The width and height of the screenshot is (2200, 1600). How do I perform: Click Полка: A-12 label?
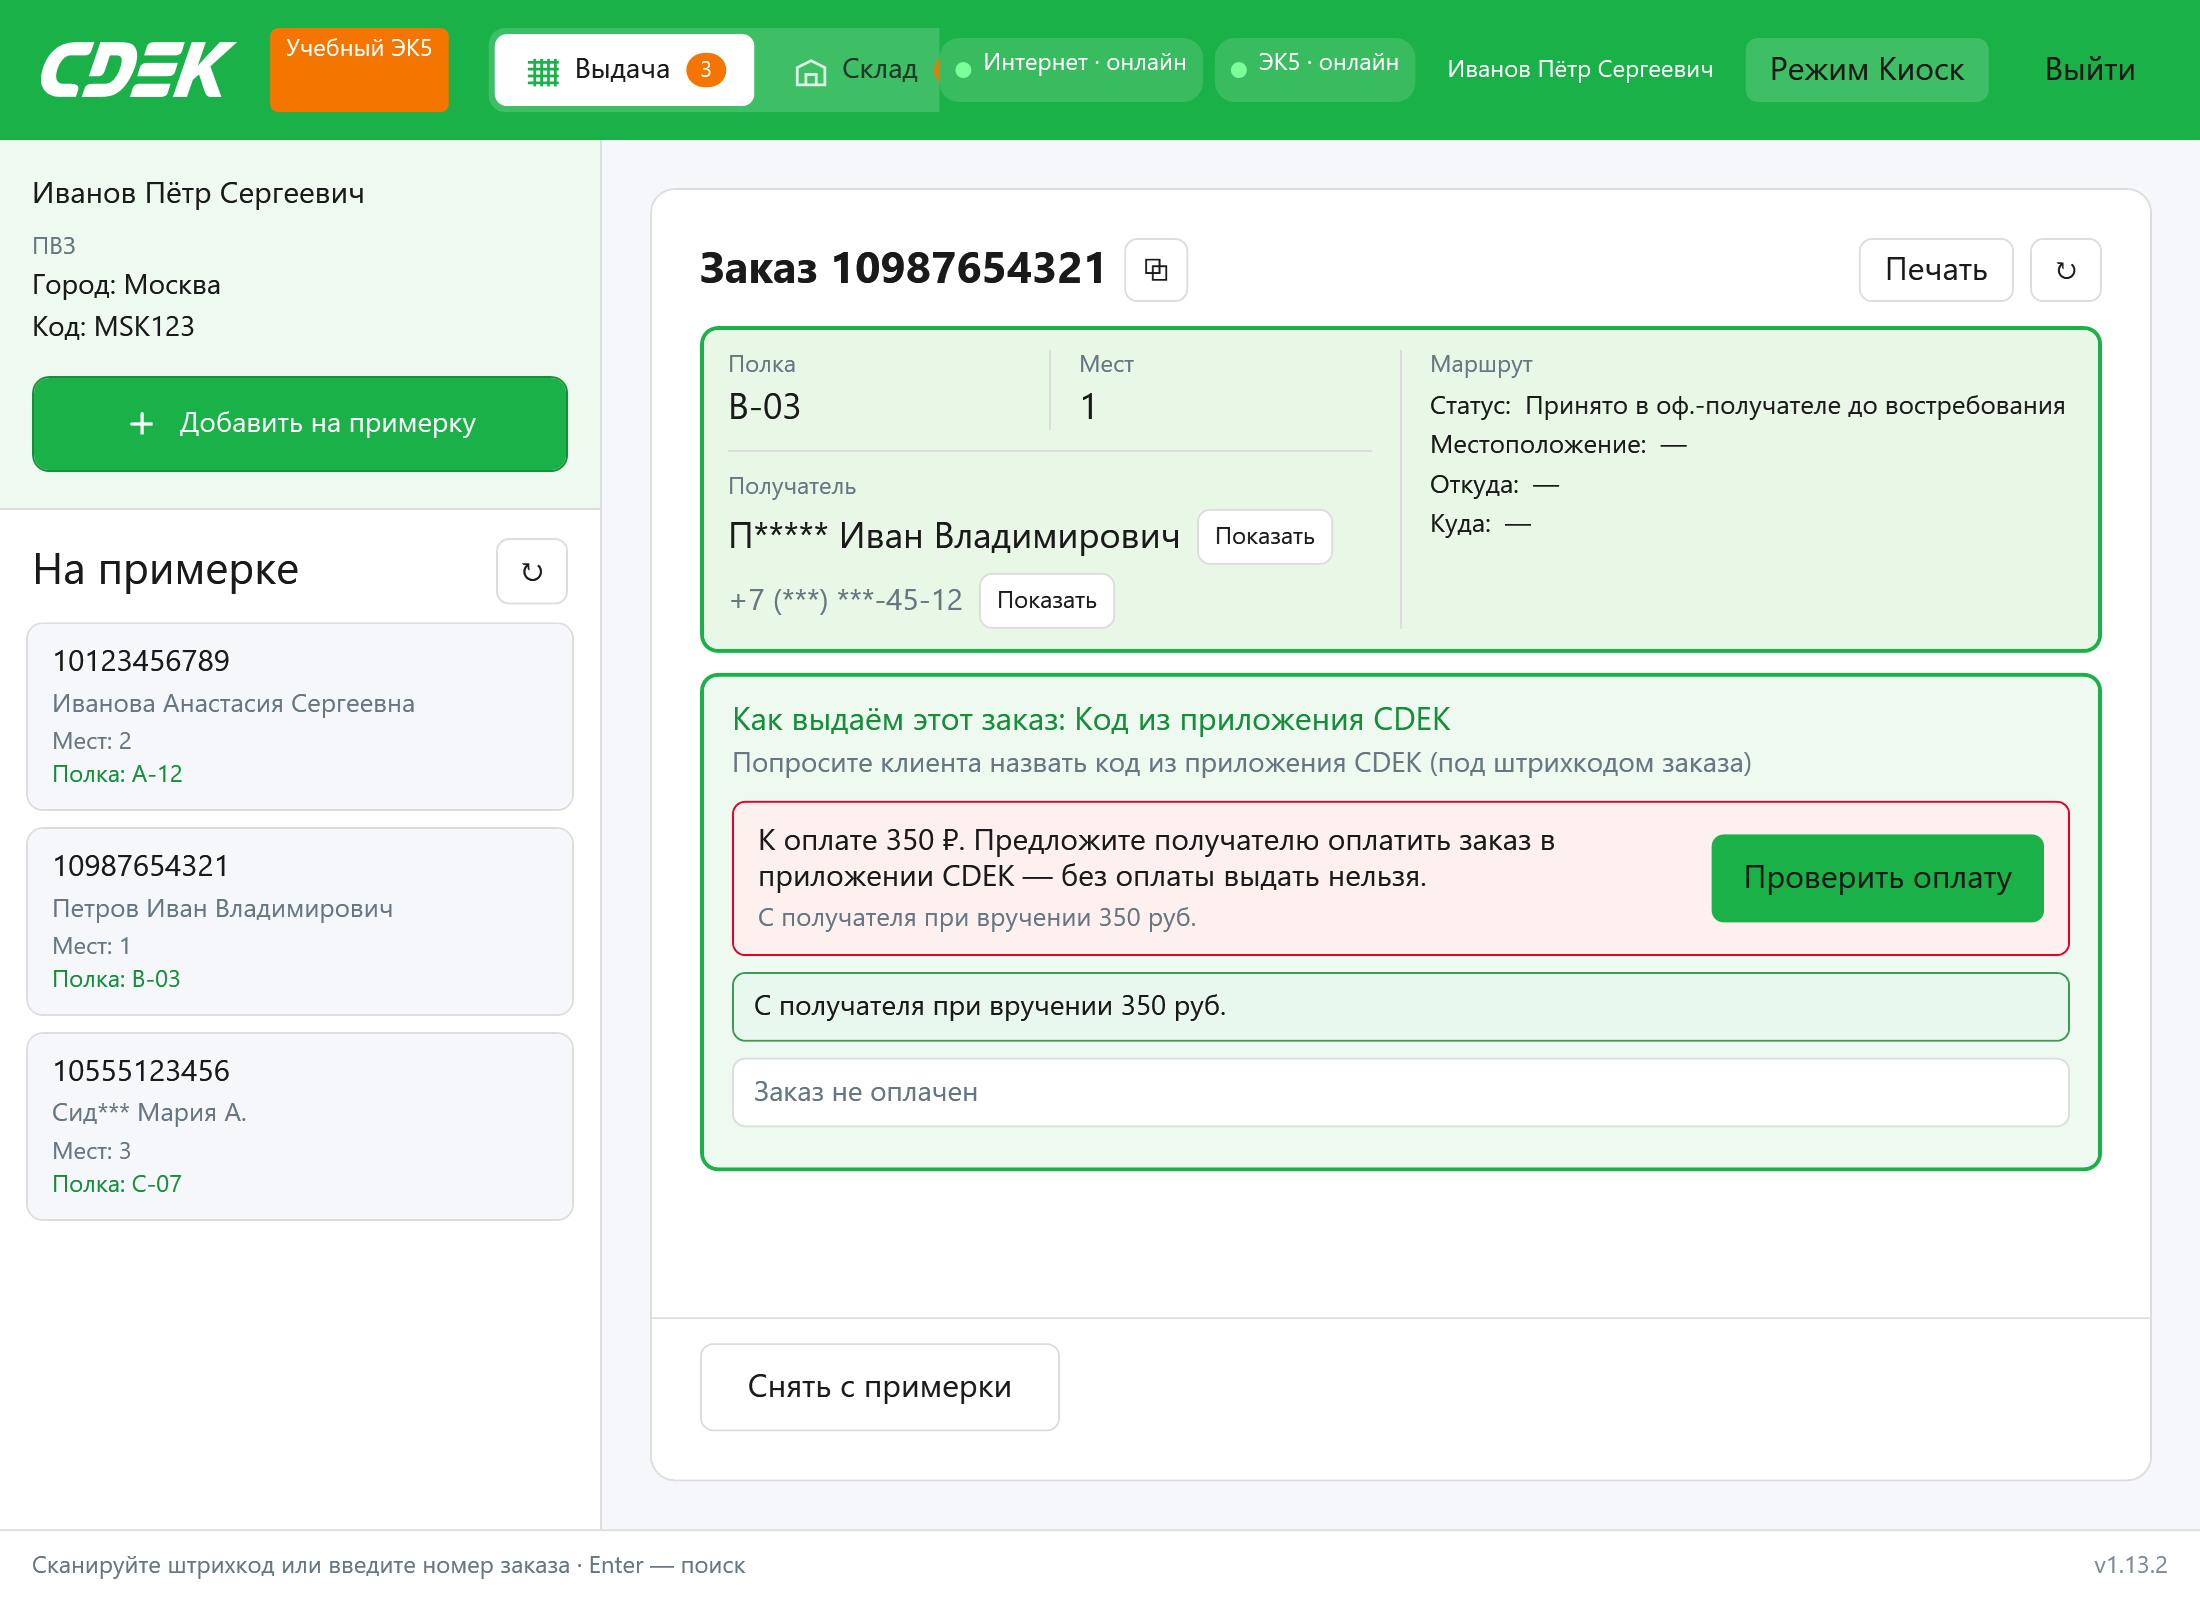pos(117,774)
